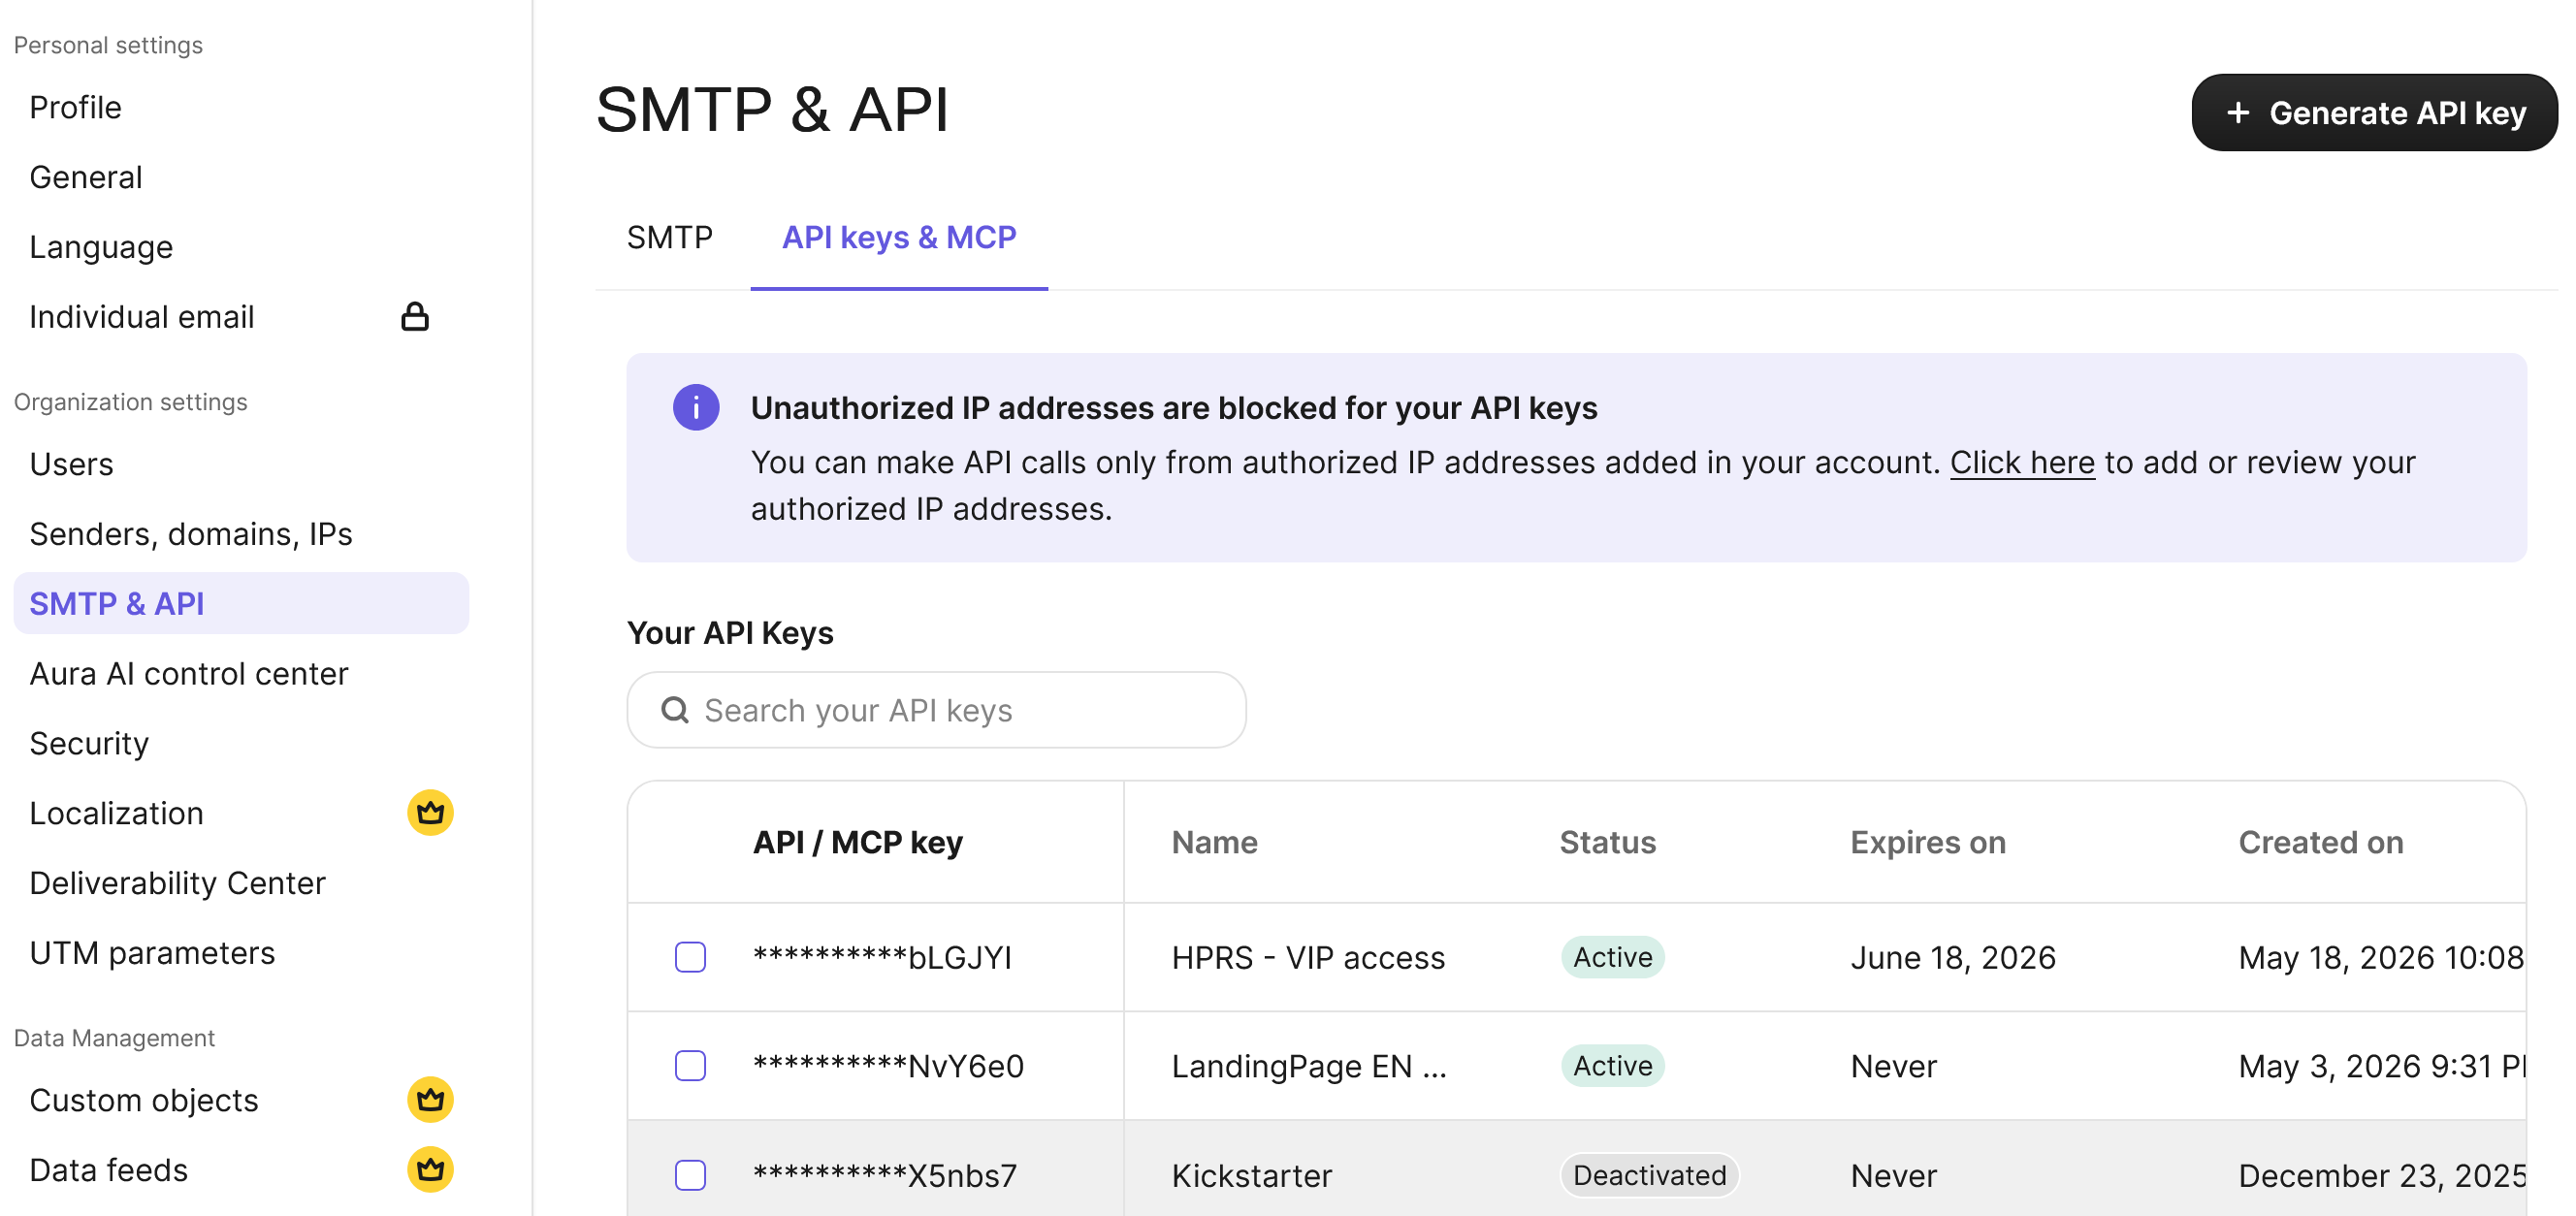Click the June 18, 2026 expiry date
The image size is (2576, 1216).
(x=1952, y=958)
